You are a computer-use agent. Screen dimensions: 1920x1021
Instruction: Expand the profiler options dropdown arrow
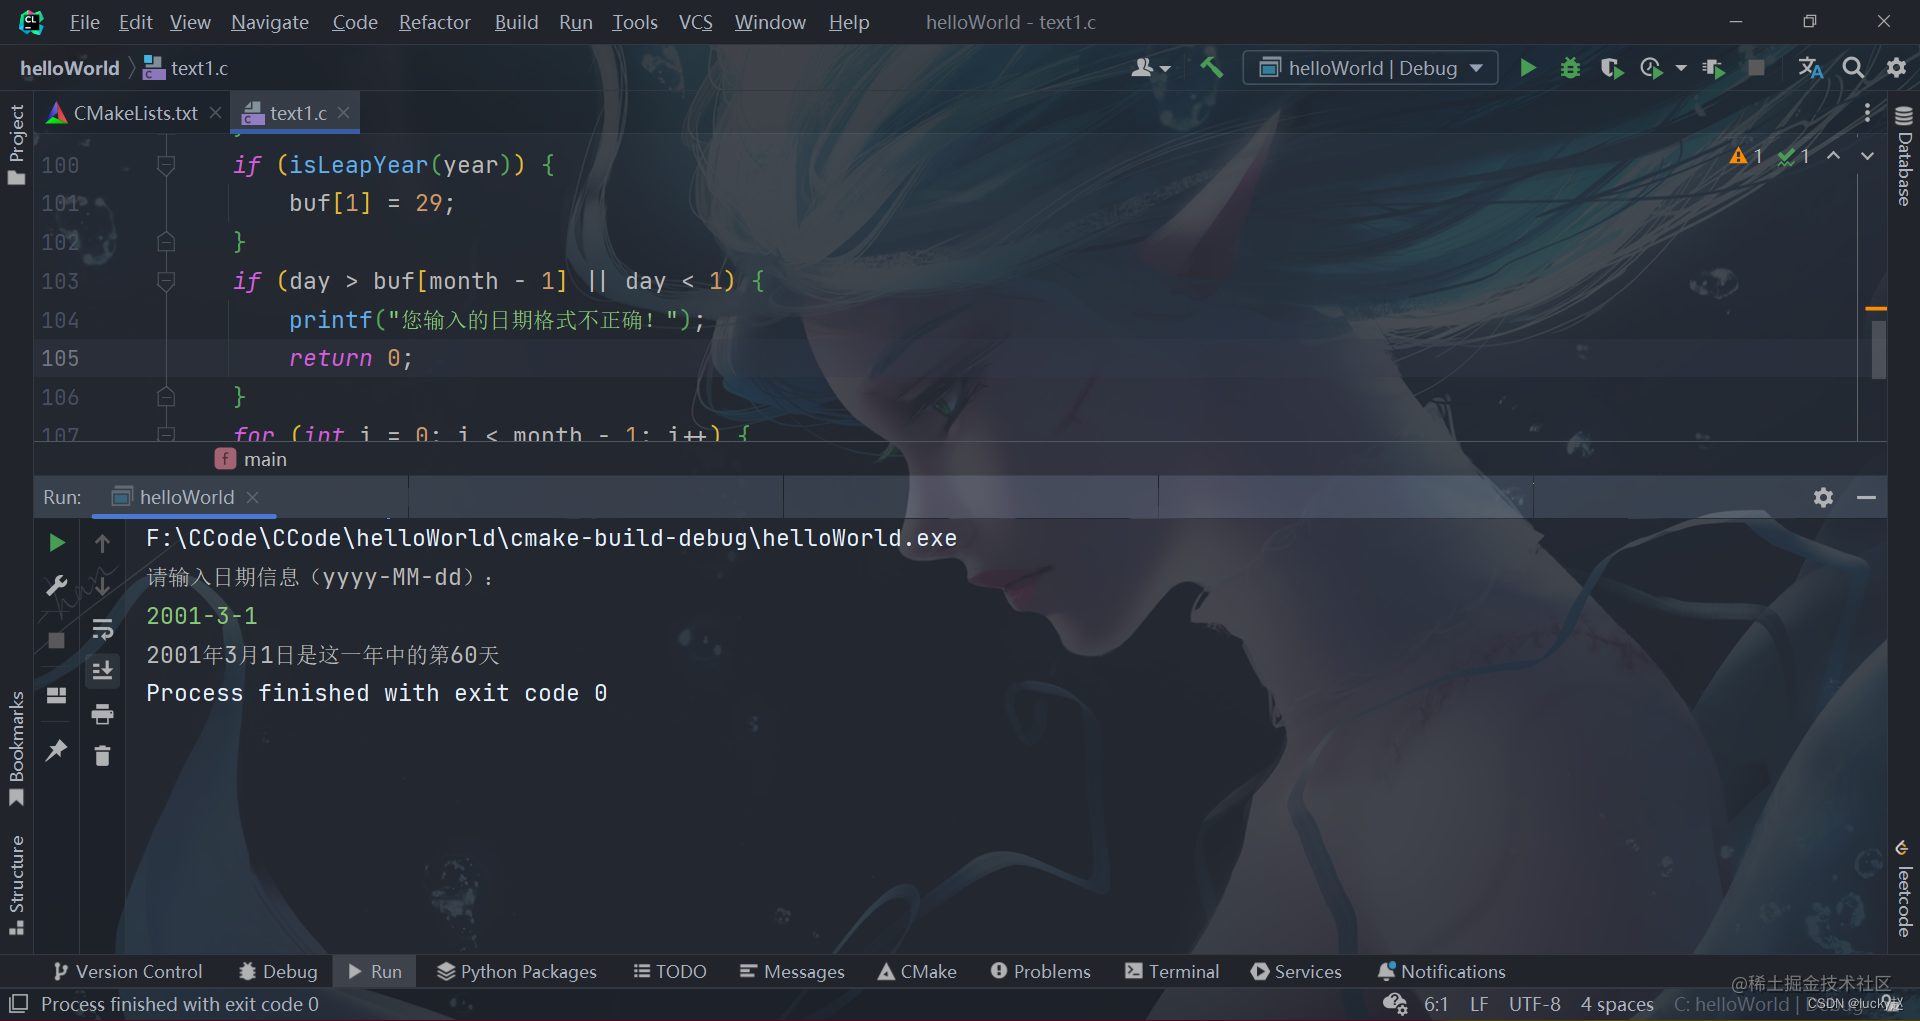1681,68
